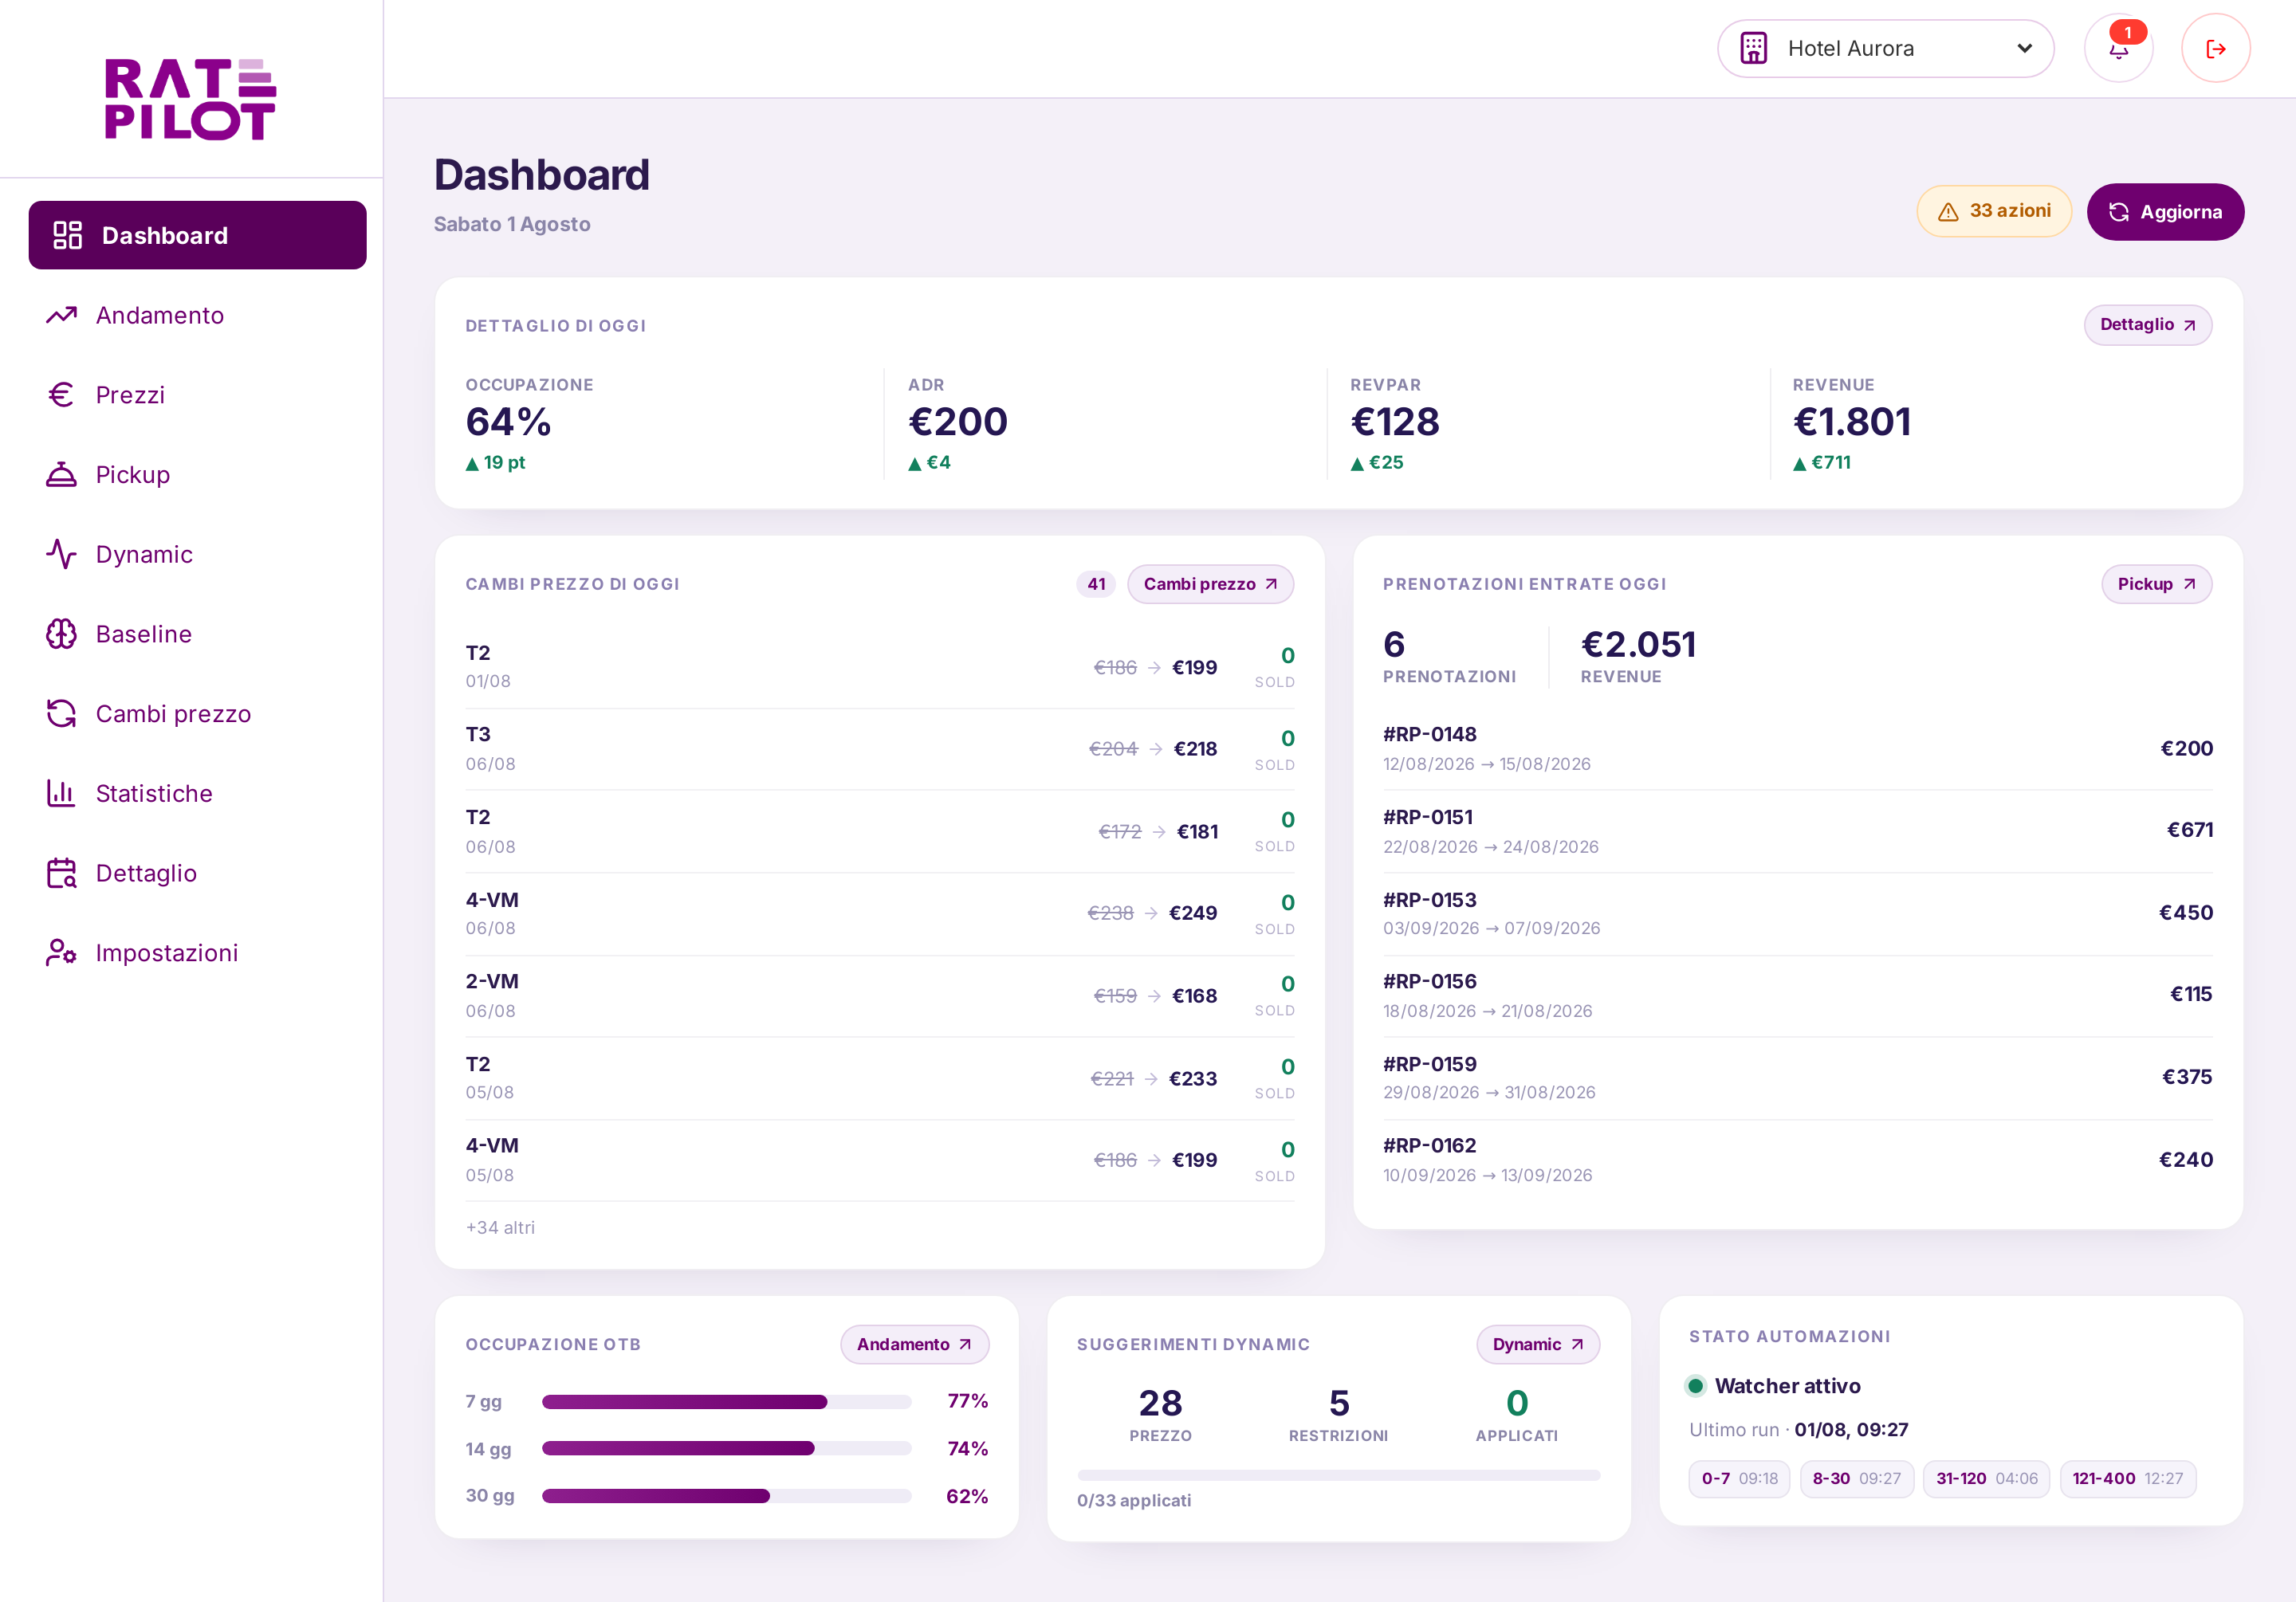Click the Dynamic pulse icon

click(x=61, y=554)
